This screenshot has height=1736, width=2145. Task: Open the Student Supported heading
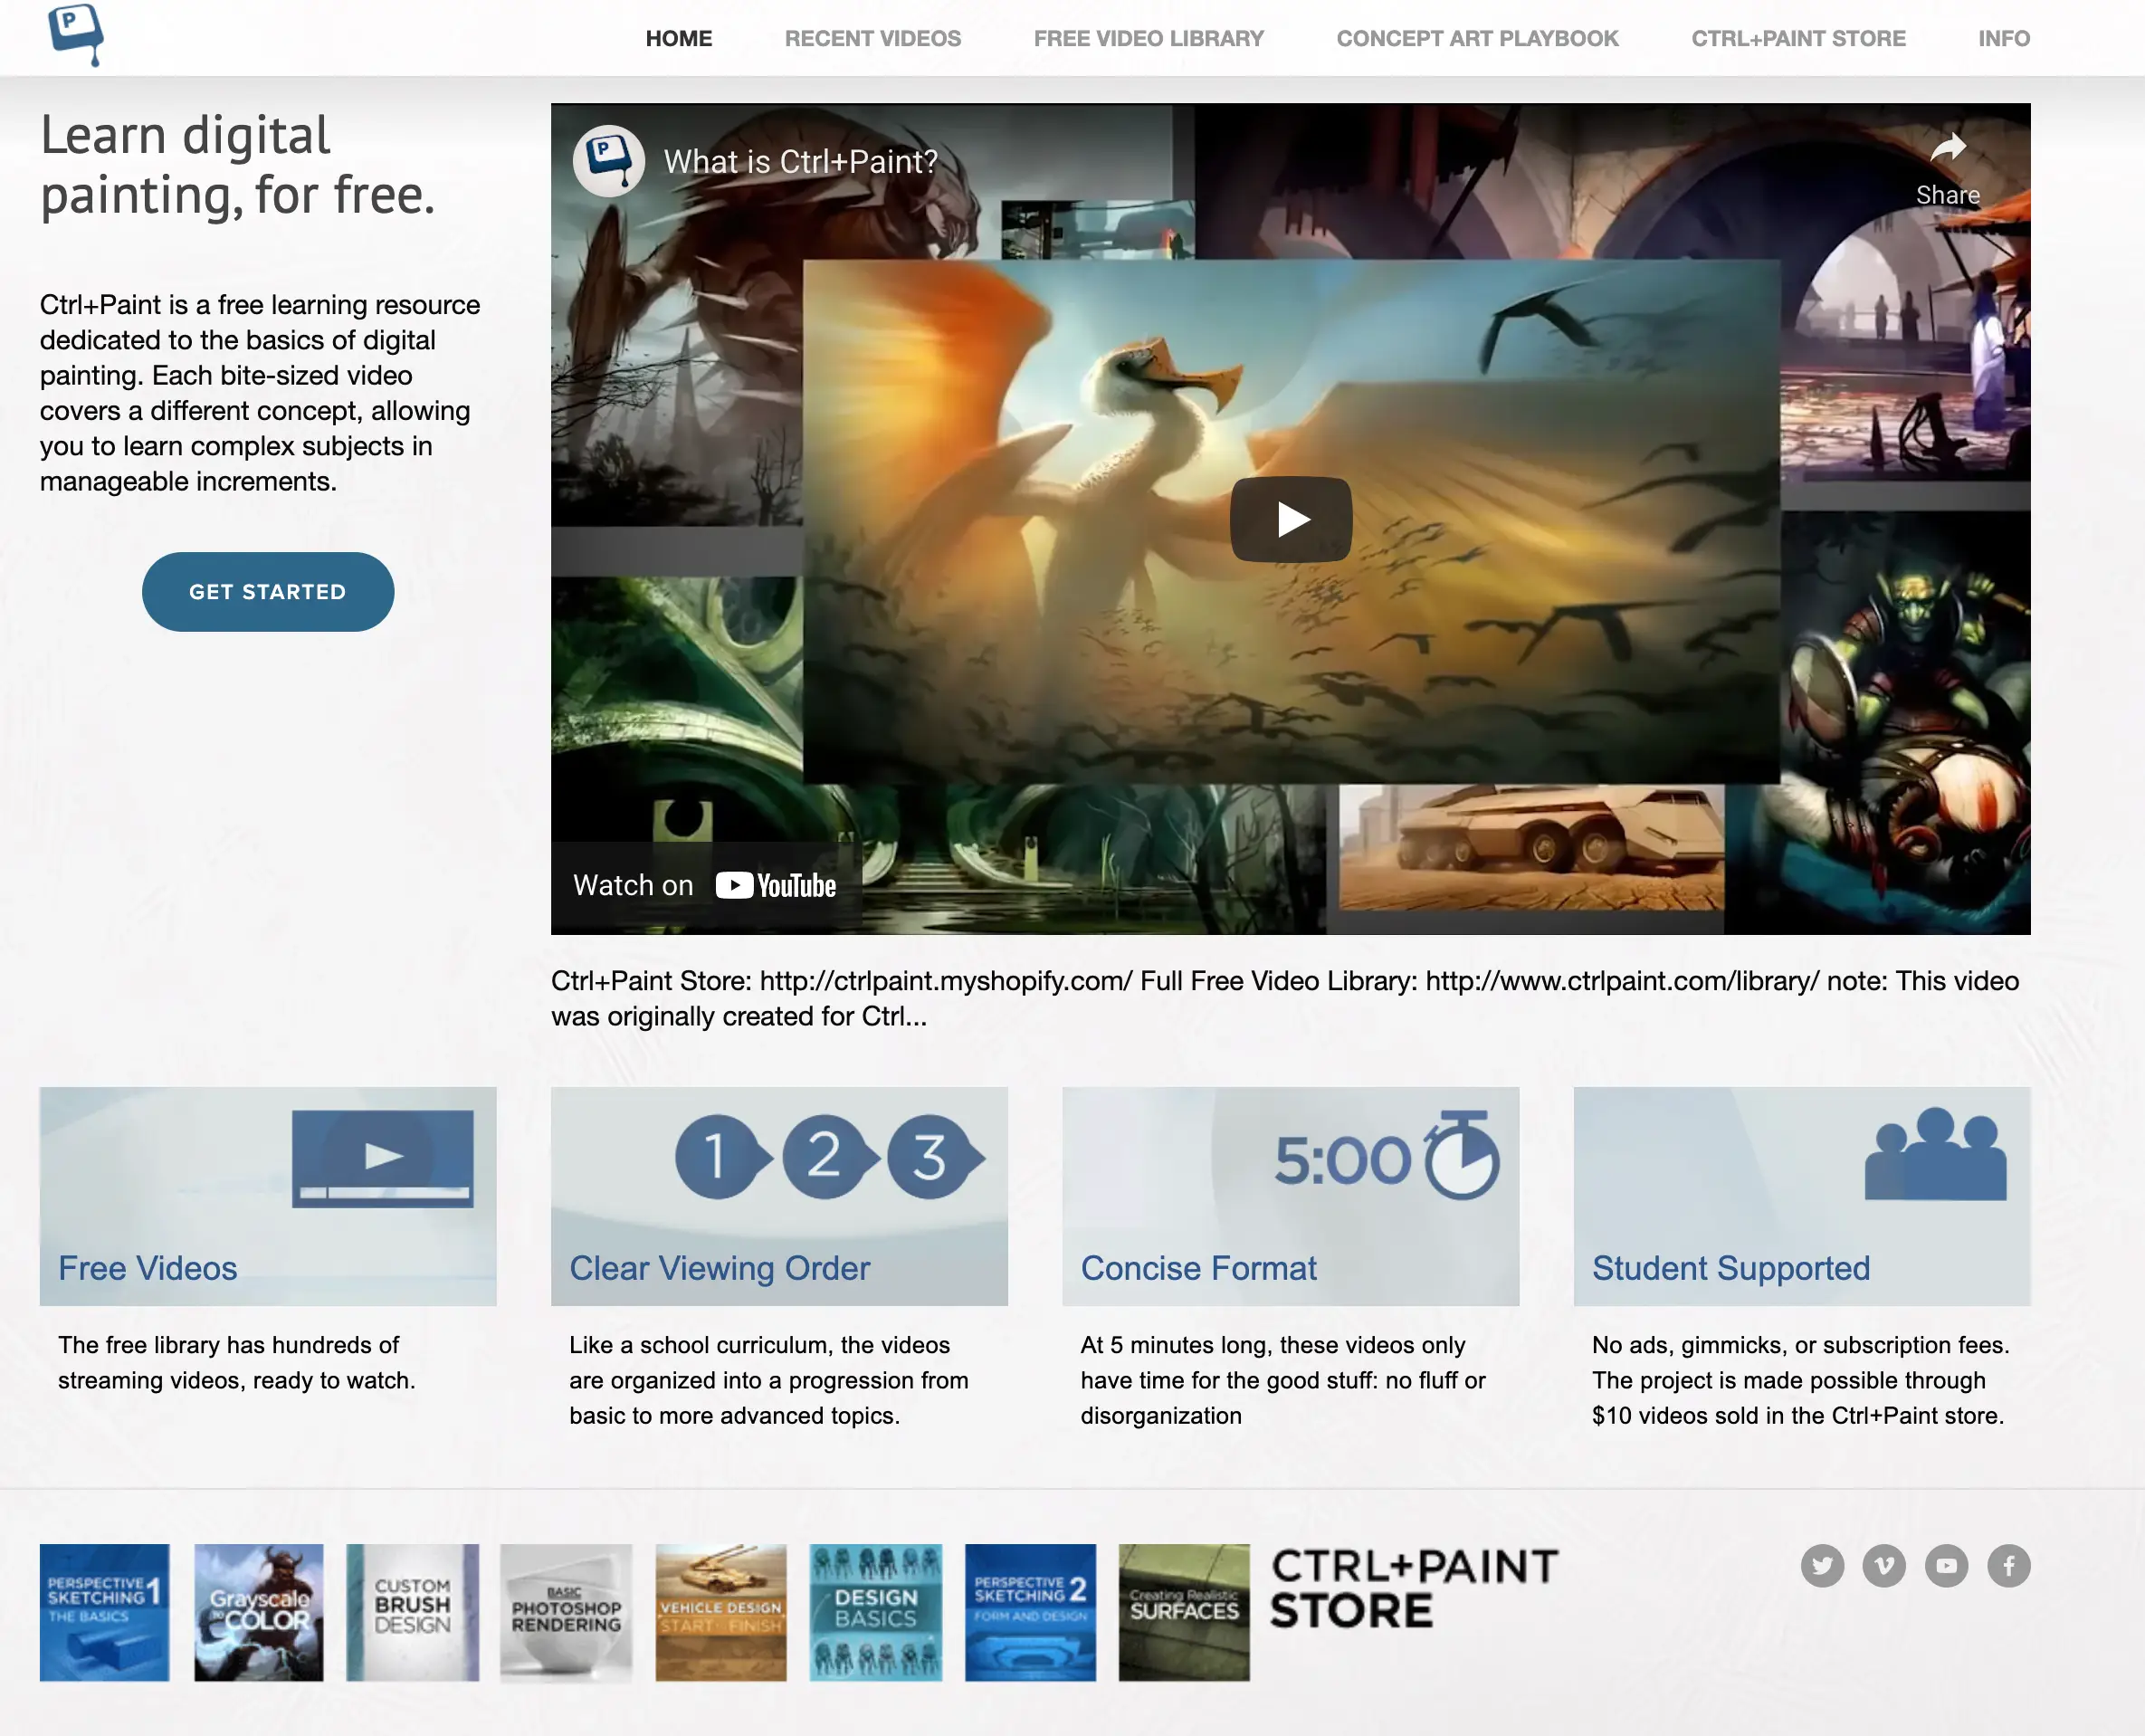1730,1267
